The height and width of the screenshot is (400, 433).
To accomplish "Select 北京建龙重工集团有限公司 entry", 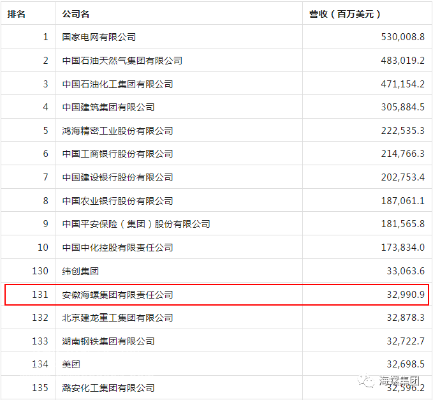I will coord(118,318).
